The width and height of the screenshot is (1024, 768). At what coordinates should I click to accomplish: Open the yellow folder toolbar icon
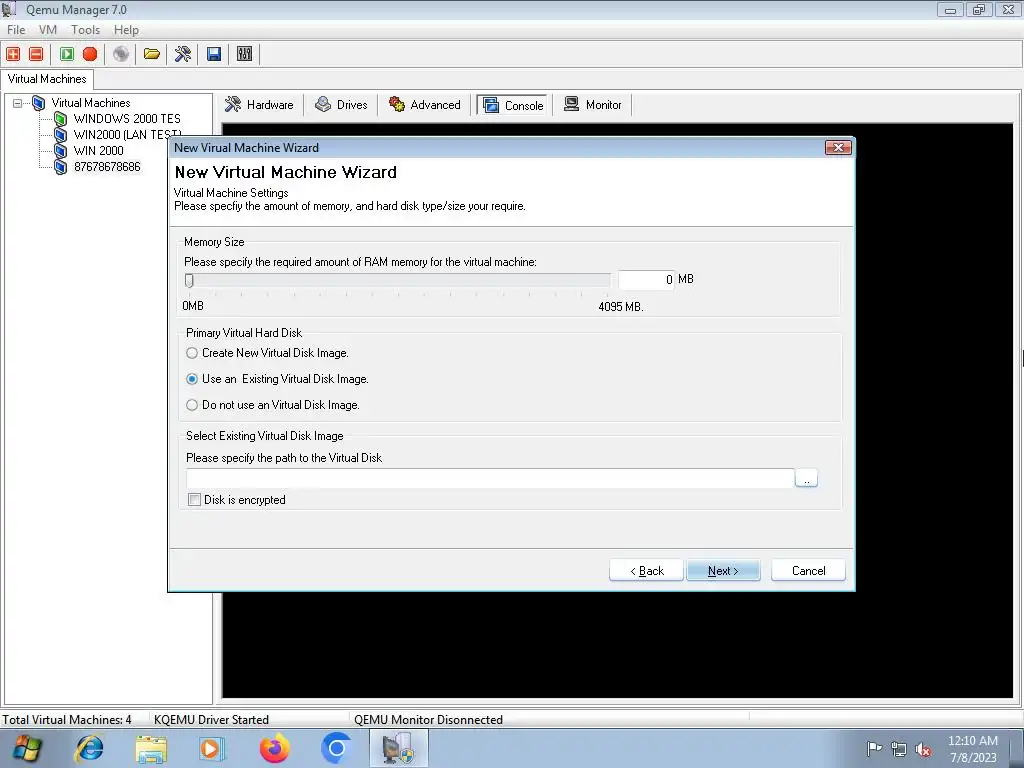pyautogui.click(x=152, y=54)
